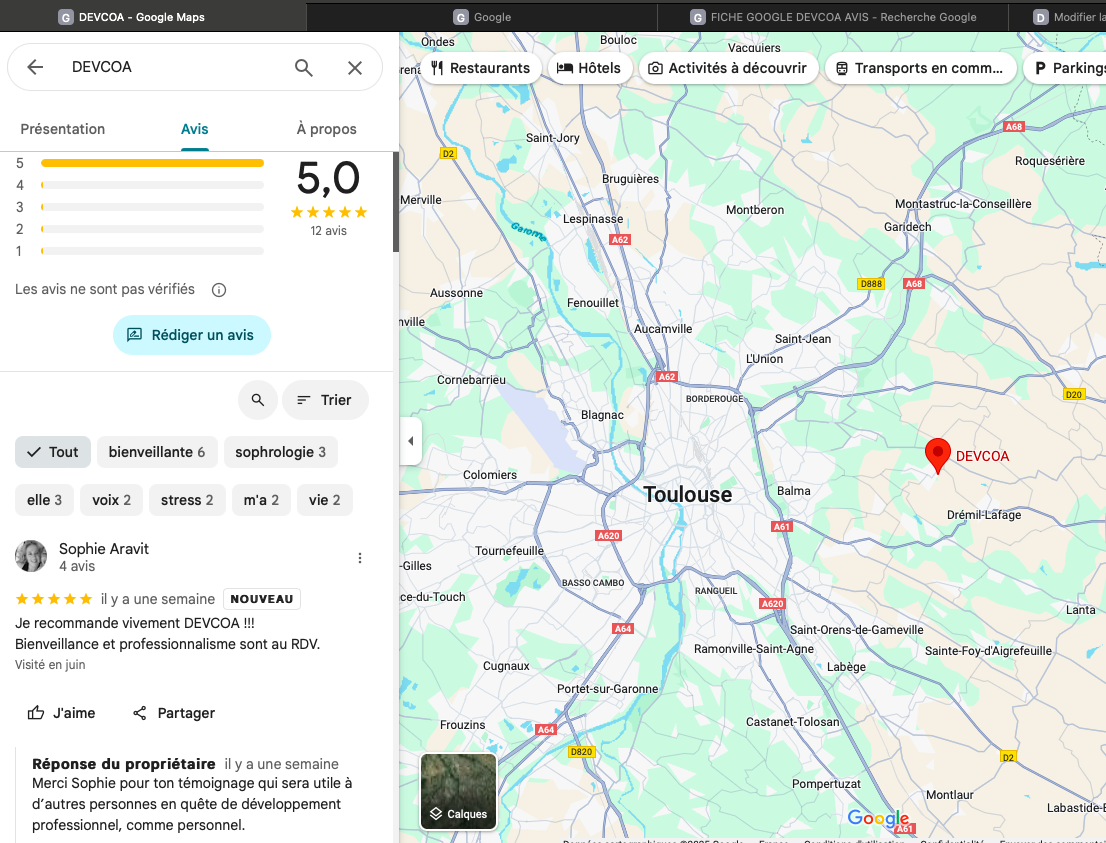
Task: Click the red DEVCOA map pin
Action: pos(937,454)
